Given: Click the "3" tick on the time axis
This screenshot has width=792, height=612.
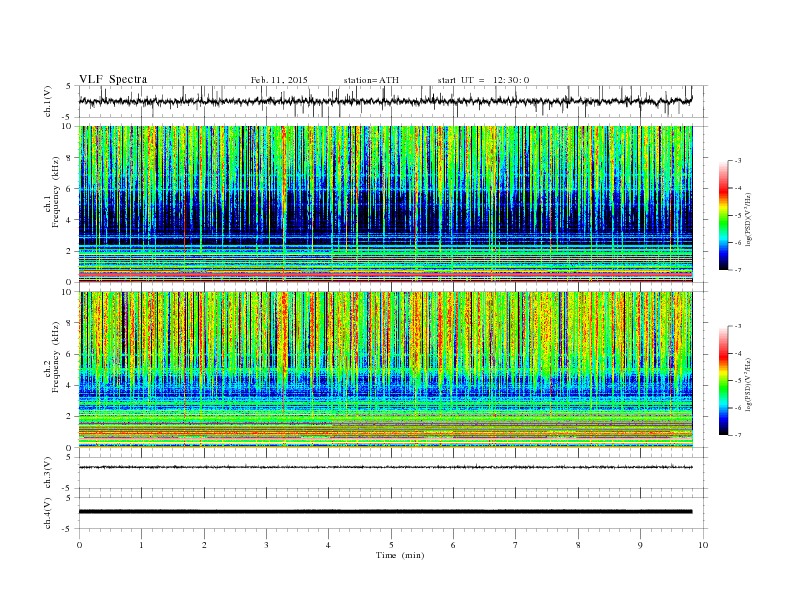Looking at the screenshot, I should [x=267, y=545].
